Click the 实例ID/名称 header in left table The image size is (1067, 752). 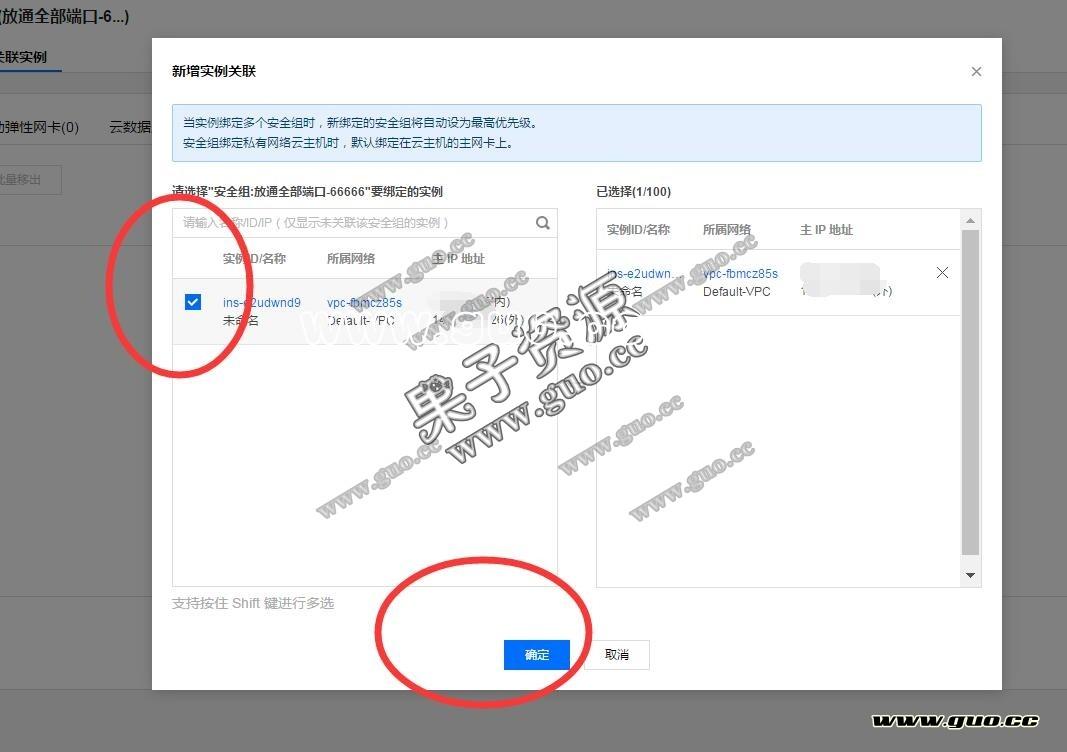254,258
